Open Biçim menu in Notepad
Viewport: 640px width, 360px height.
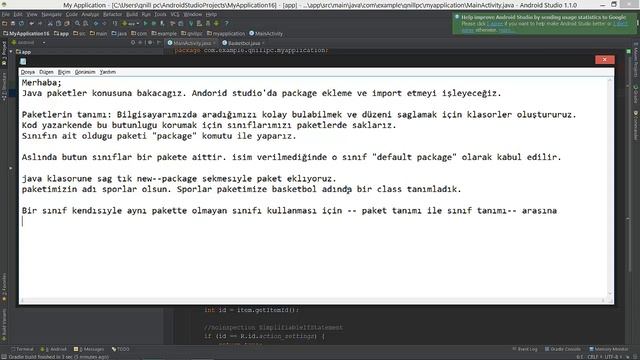point(64,72)
